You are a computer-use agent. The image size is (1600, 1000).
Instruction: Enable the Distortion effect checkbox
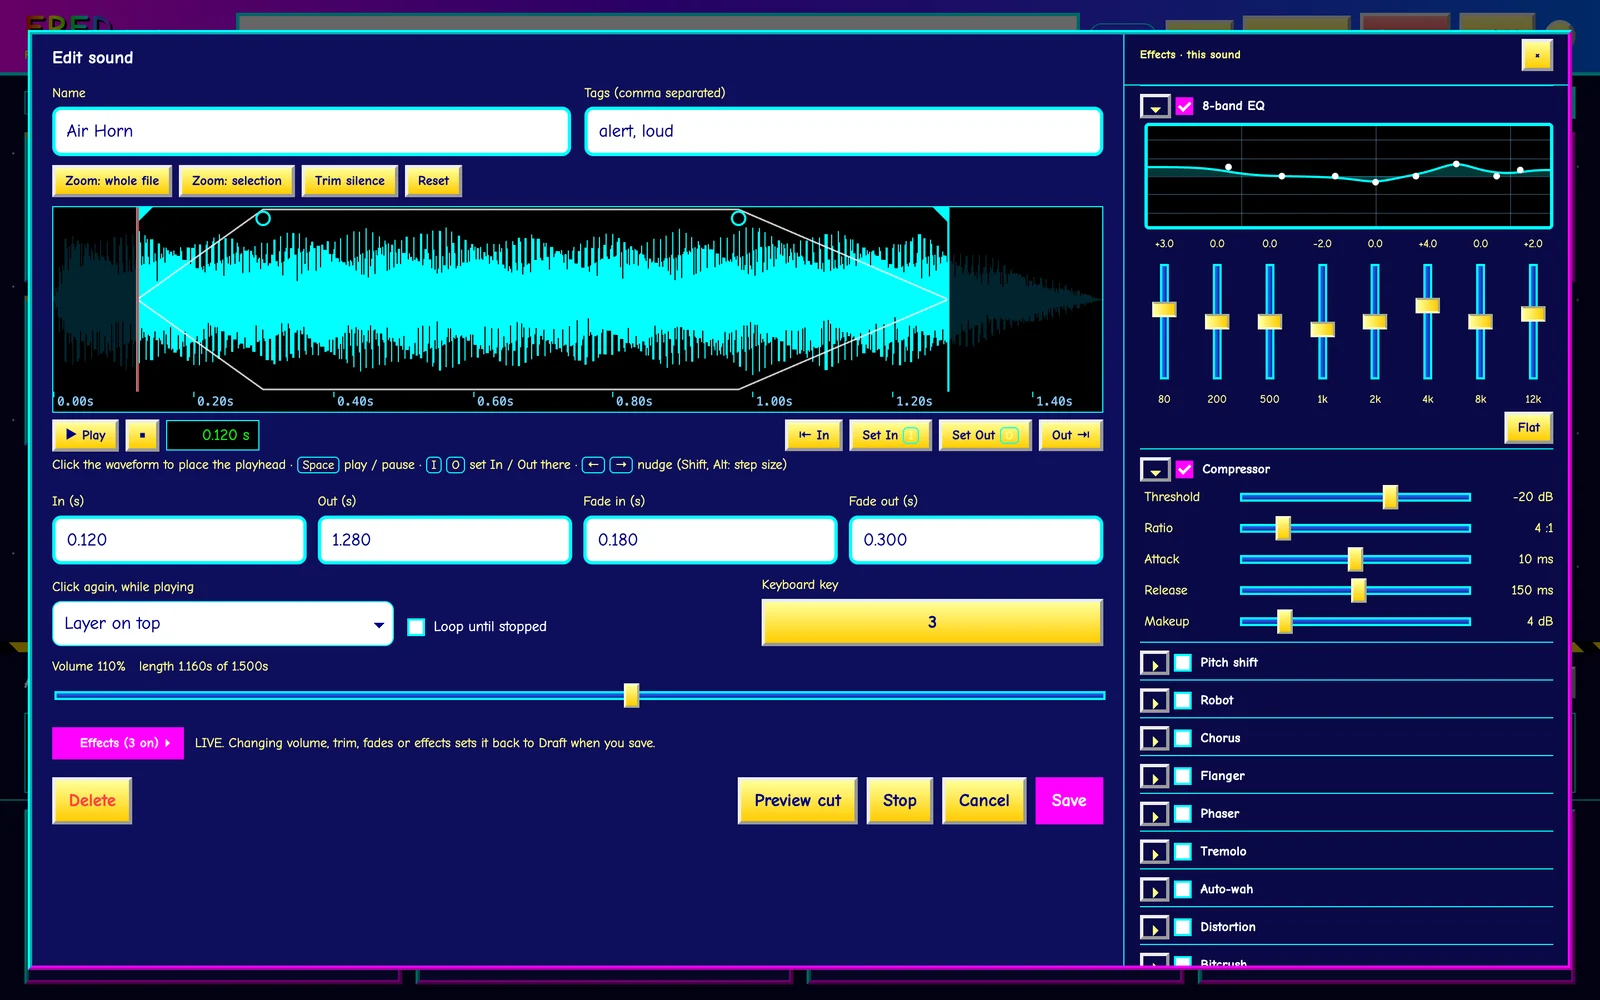tap(1183, 927)
